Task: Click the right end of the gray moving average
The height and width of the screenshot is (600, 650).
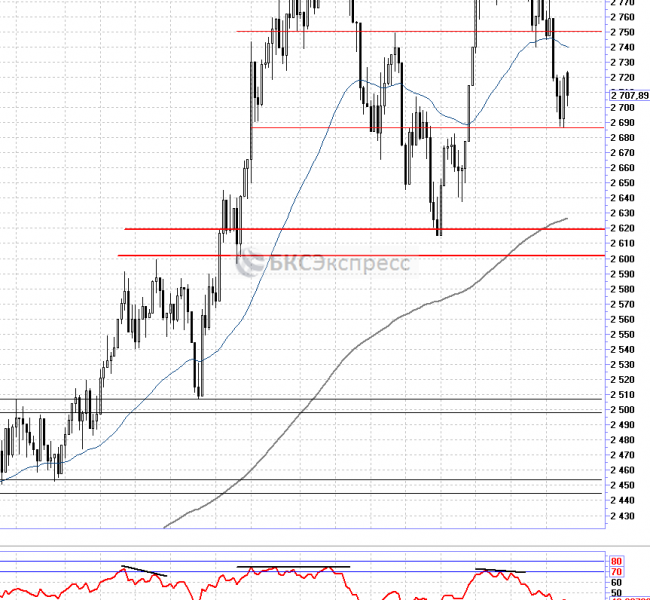Action: click(x=566, y=218)
